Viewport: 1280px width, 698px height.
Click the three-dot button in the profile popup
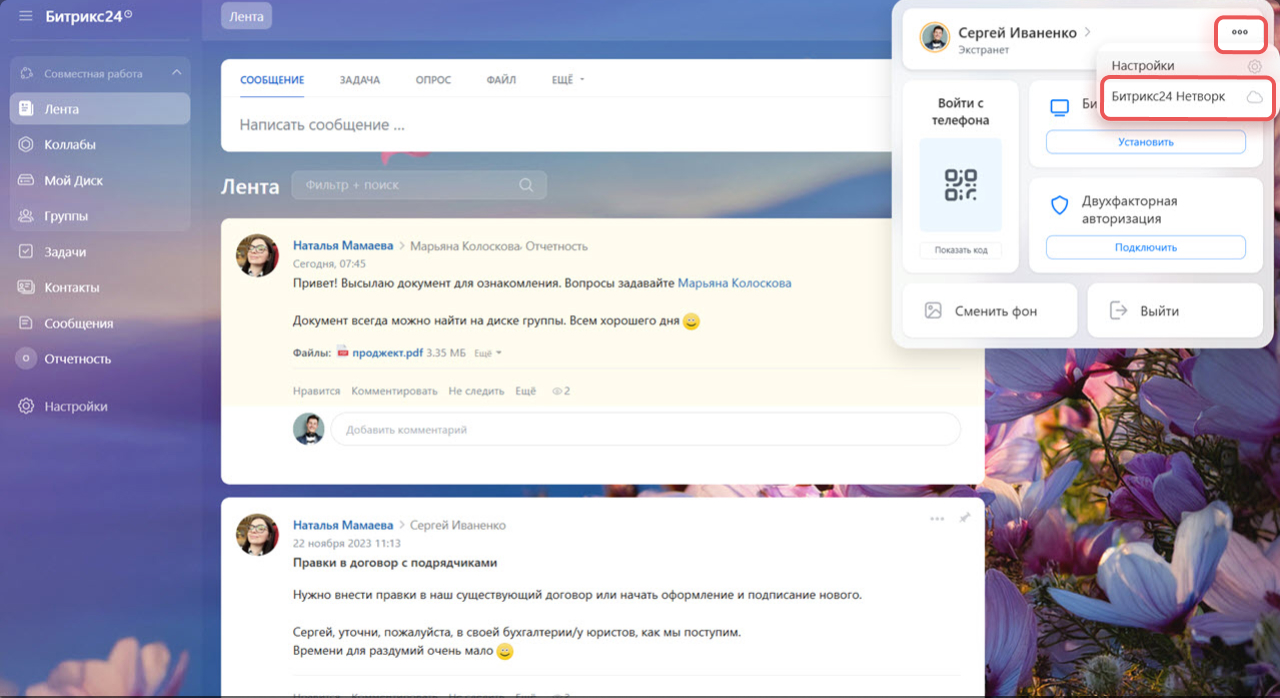(1240, 32)
